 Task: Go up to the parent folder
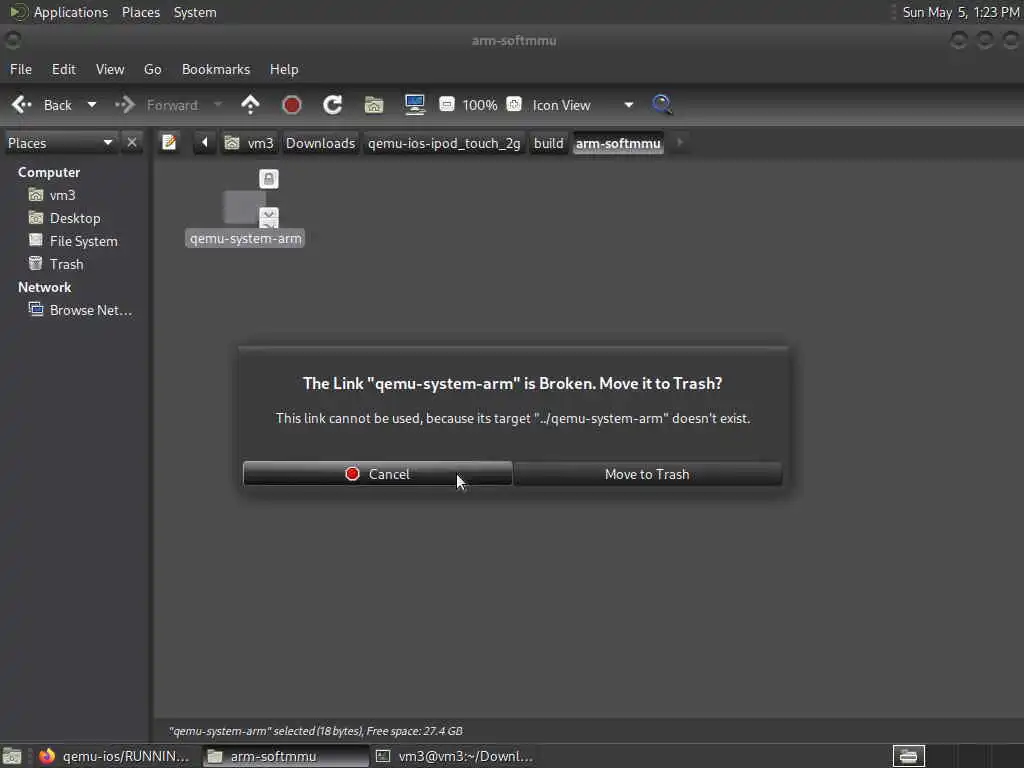250,105
